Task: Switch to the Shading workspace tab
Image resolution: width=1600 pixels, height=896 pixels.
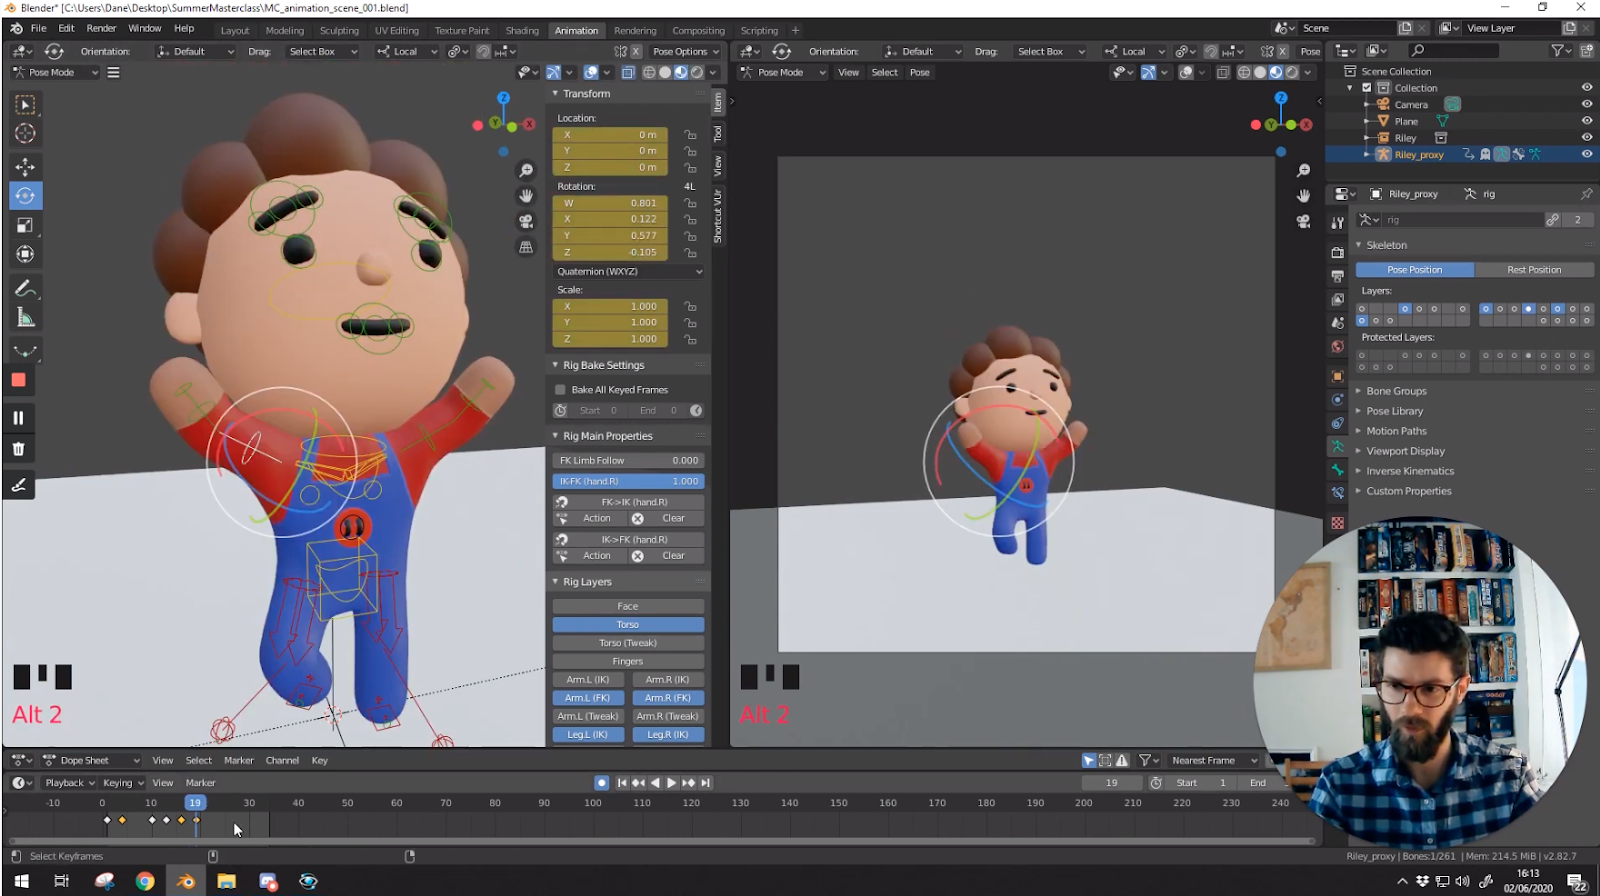Action: click(522, 31)
